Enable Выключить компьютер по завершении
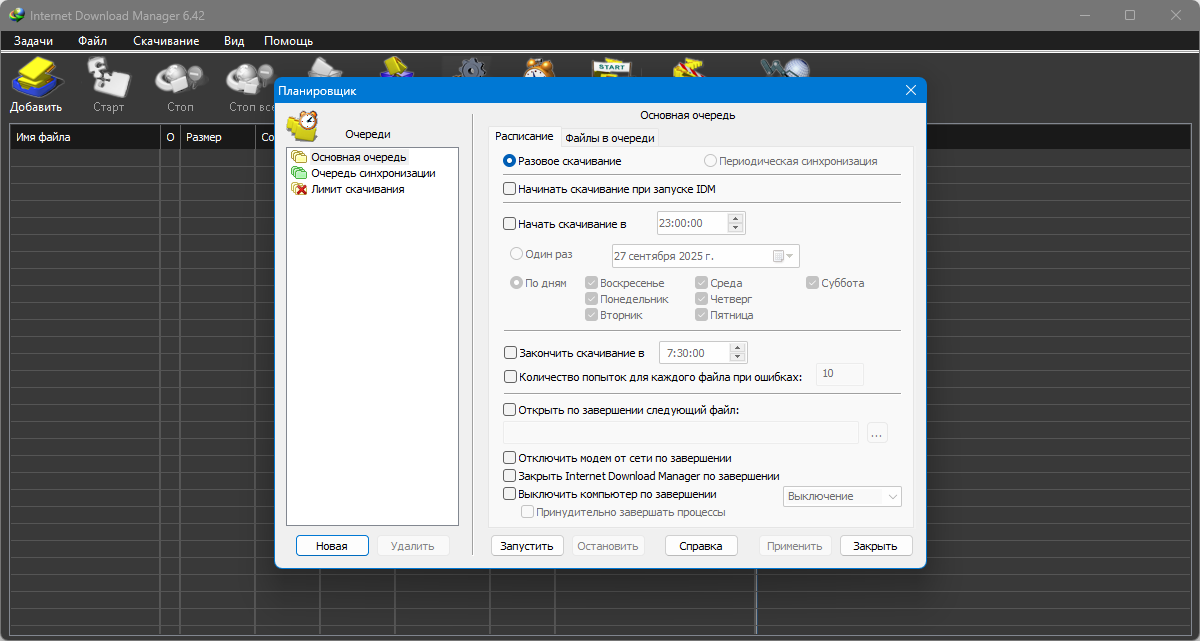 pos(510,494)
